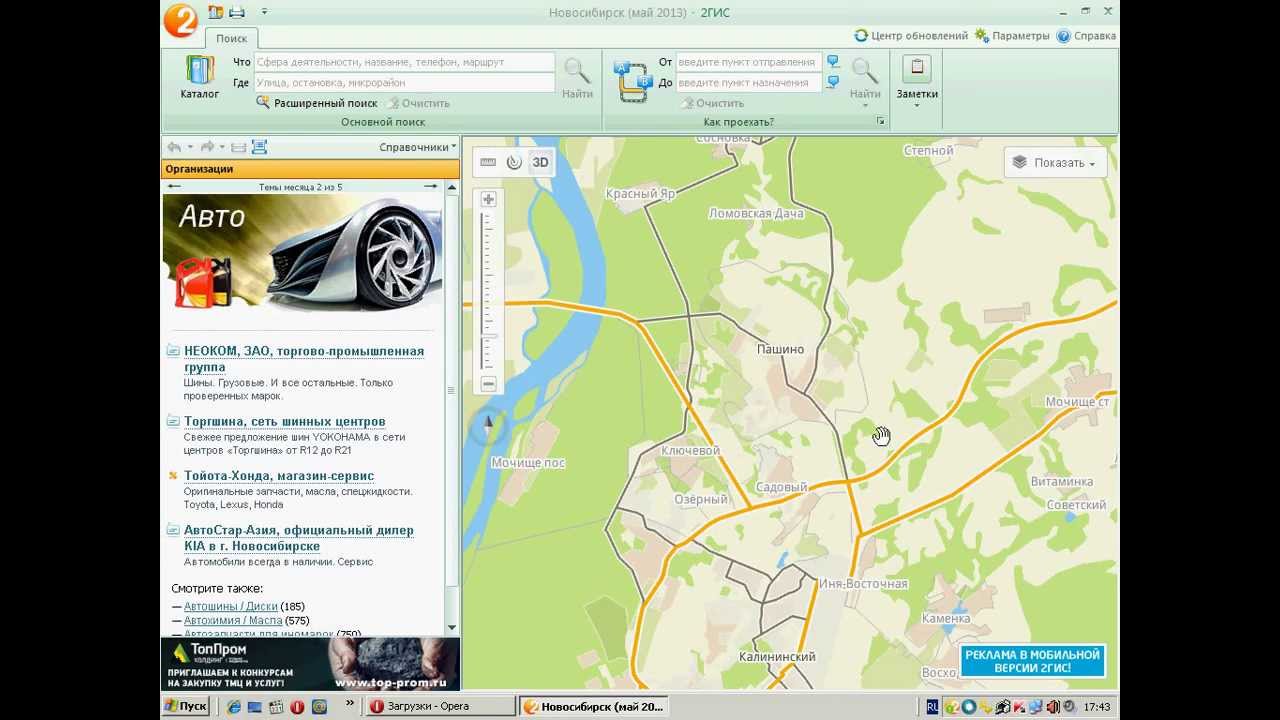Switch to Загрузки - Opera taskbar window

438,706
